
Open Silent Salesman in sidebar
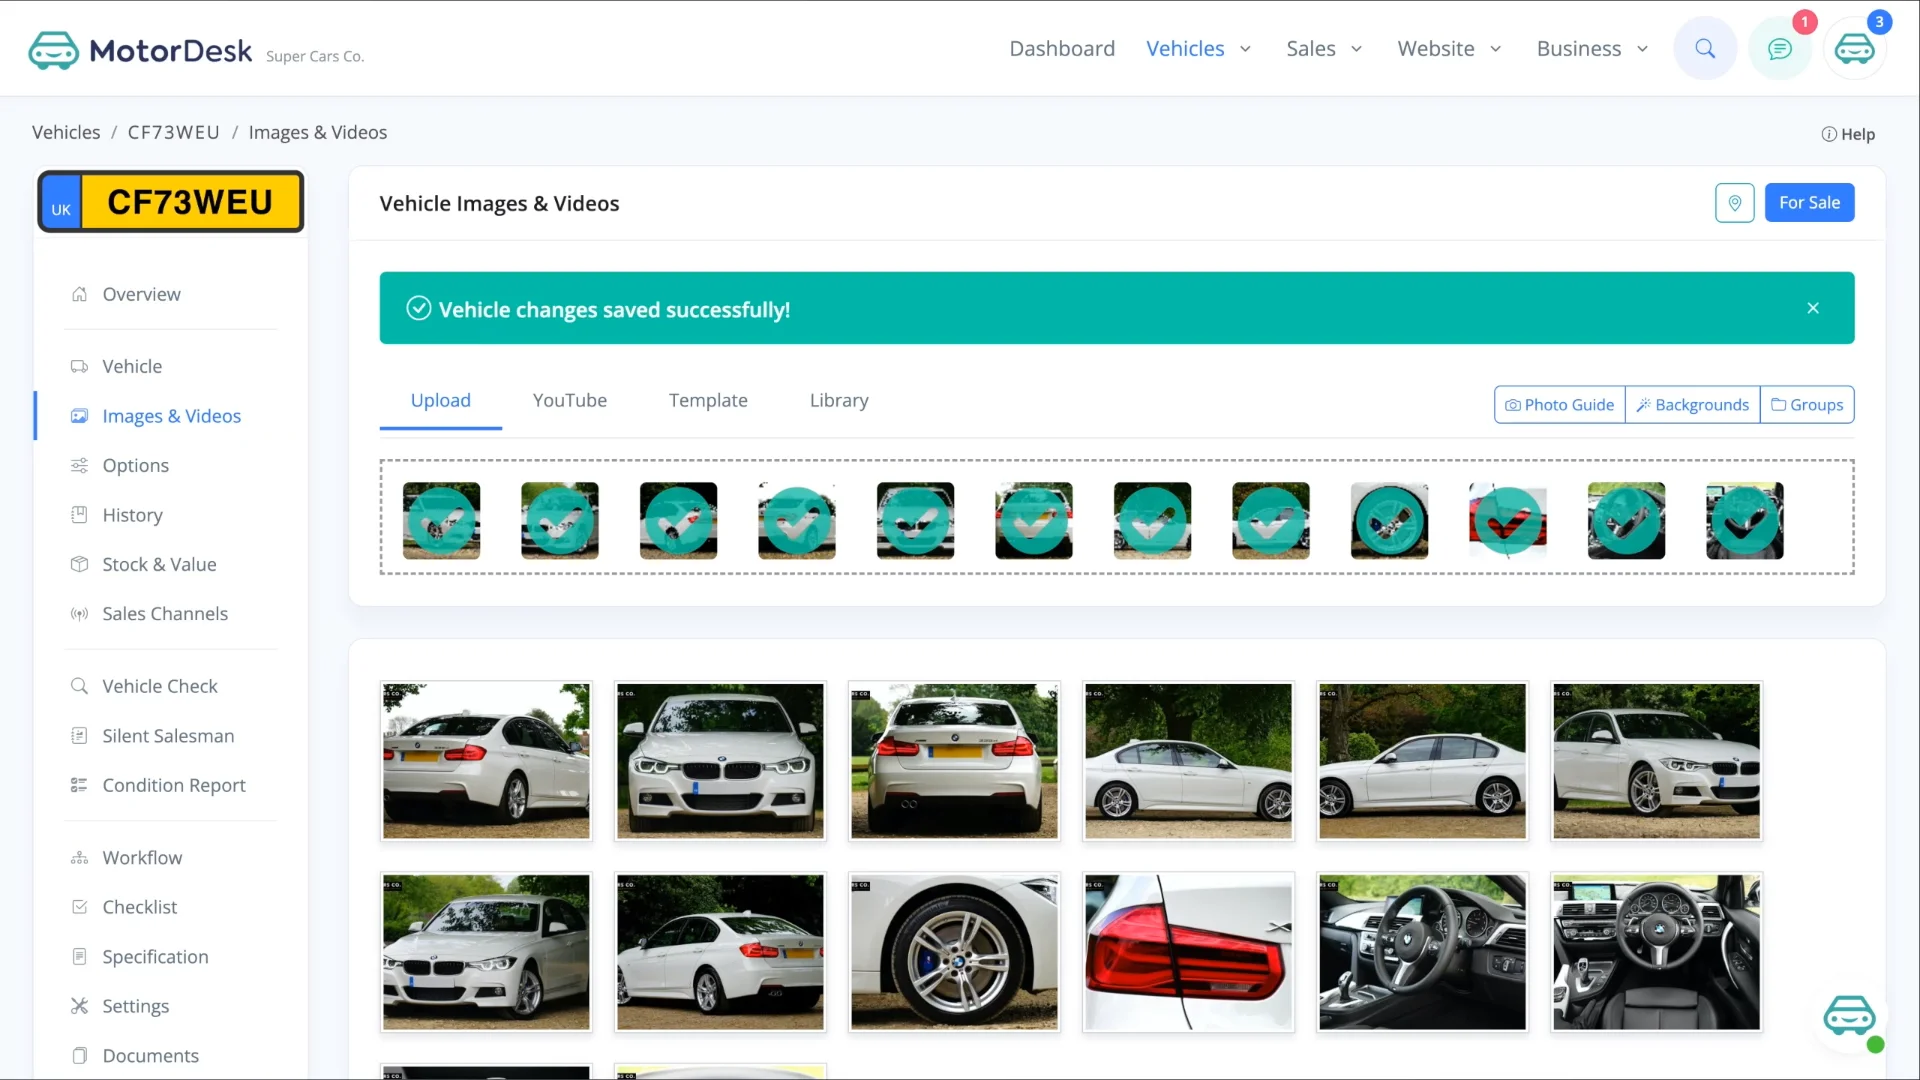[168, 736]
